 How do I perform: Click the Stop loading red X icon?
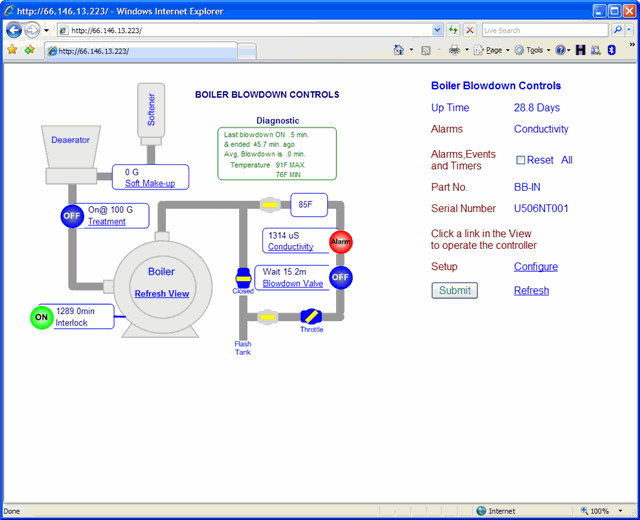[470, 30]
